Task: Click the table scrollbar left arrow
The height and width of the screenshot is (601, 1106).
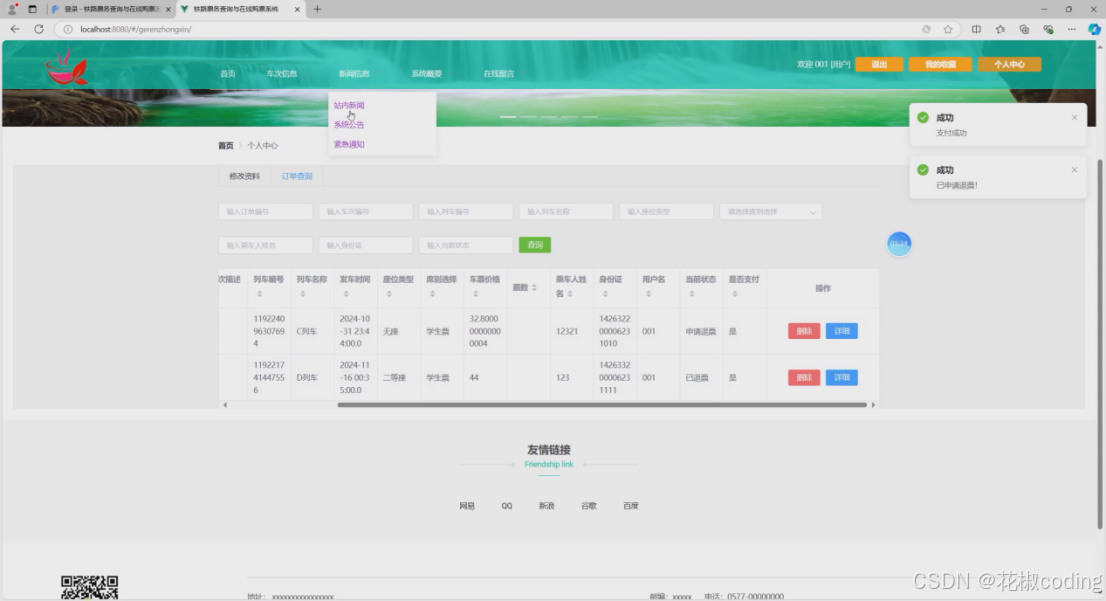Action: (x=225, y=405)
